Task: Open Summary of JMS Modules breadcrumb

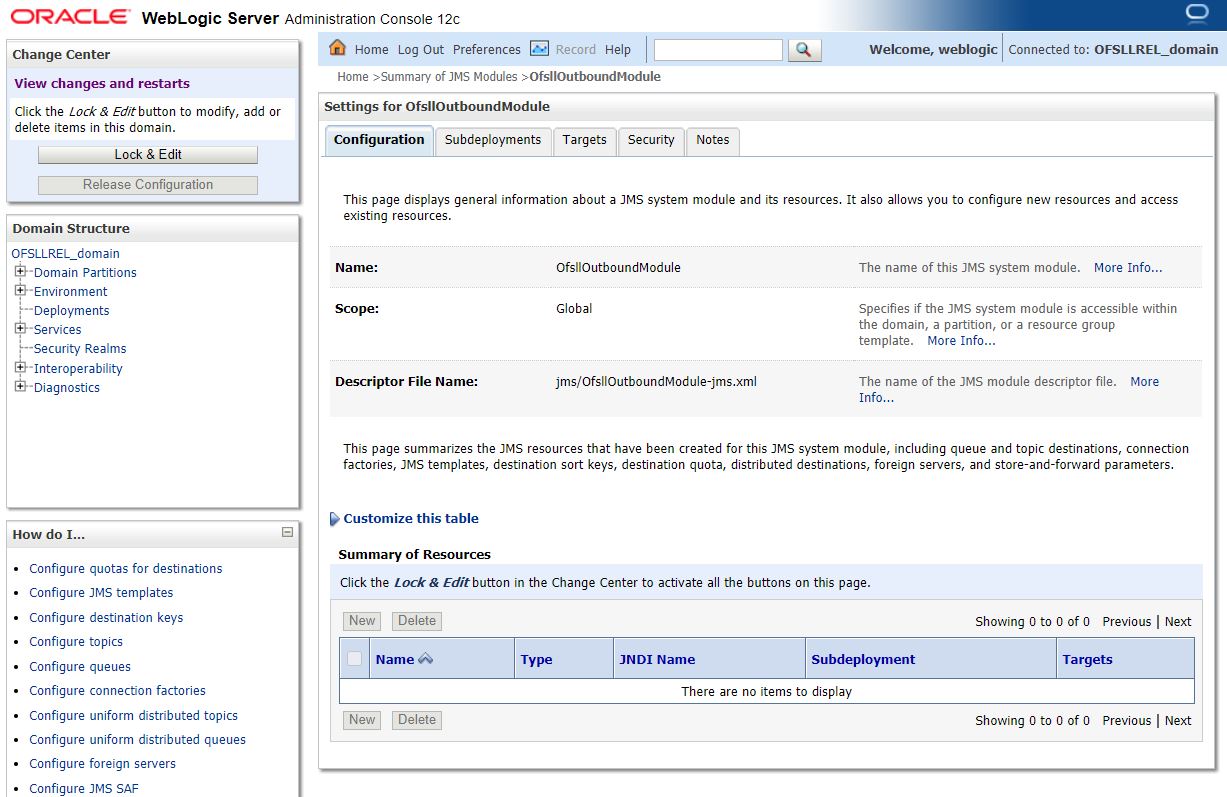Action: (x=449, y=76)
